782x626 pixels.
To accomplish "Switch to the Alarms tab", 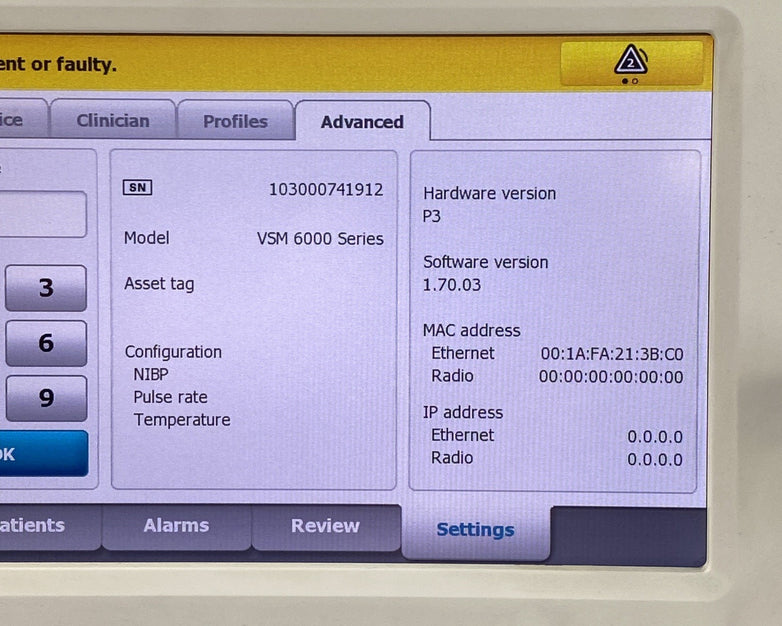I will [176, 526].
